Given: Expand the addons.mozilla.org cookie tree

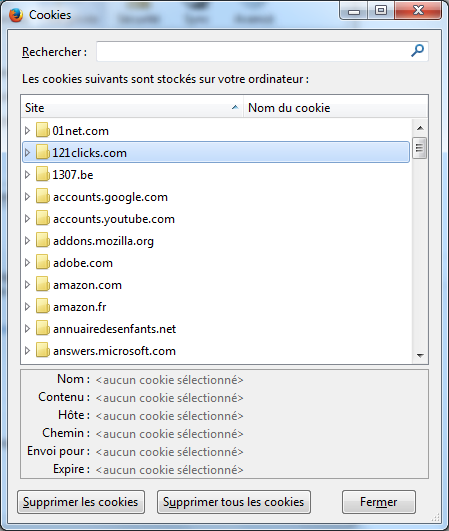Looking at the screenshot, I should click(x=27, y=240).
